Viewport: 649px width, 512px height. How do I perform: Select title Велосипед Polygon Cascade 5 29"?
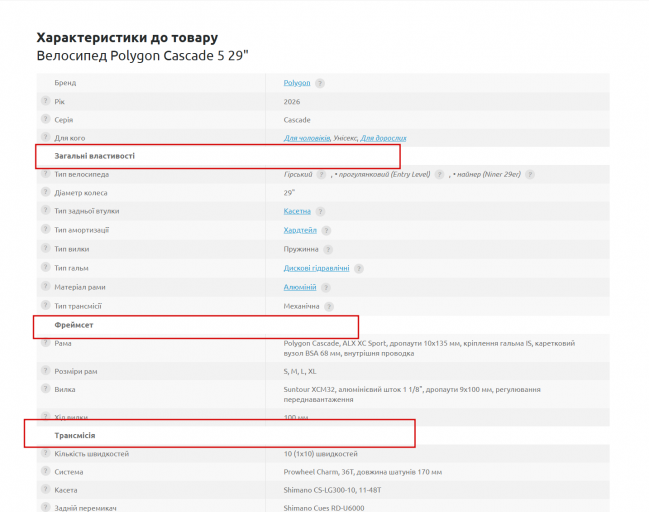142,55
